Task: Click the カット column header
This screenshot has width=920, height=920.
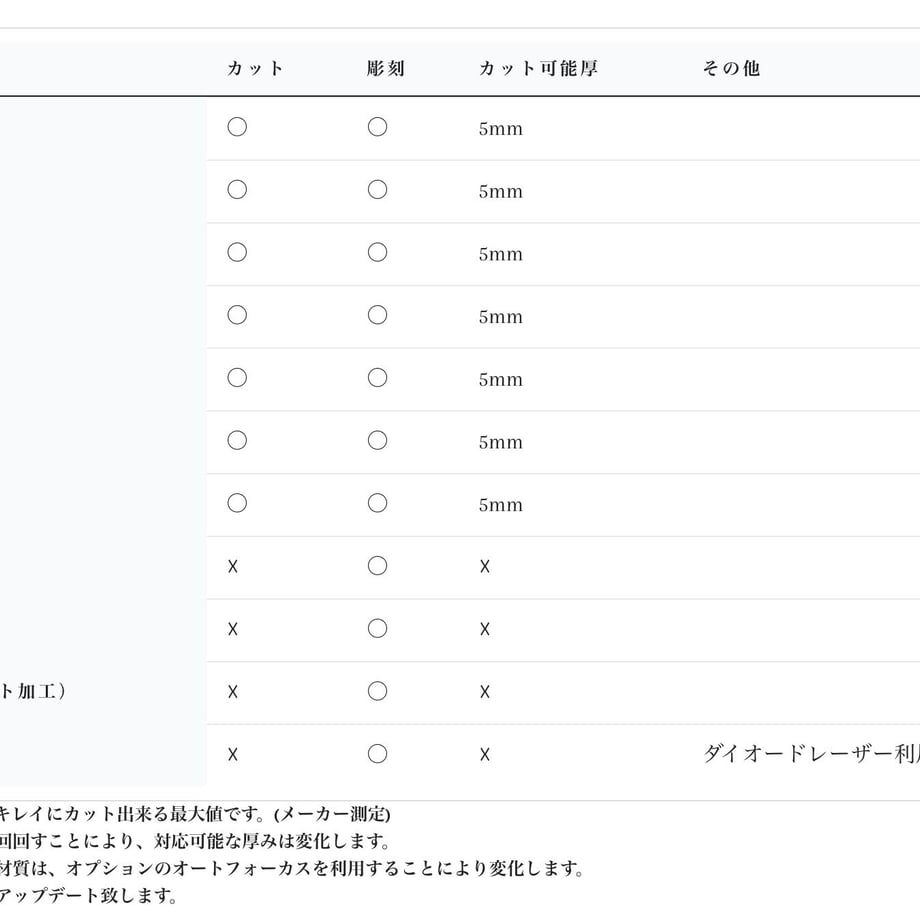Action: click(255, 69)
